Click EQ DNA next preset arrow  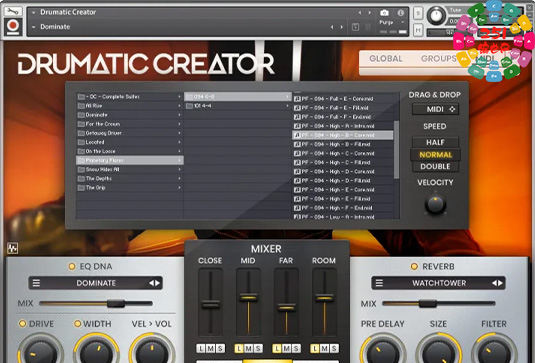pyautogui.click(x=158, y=283)
